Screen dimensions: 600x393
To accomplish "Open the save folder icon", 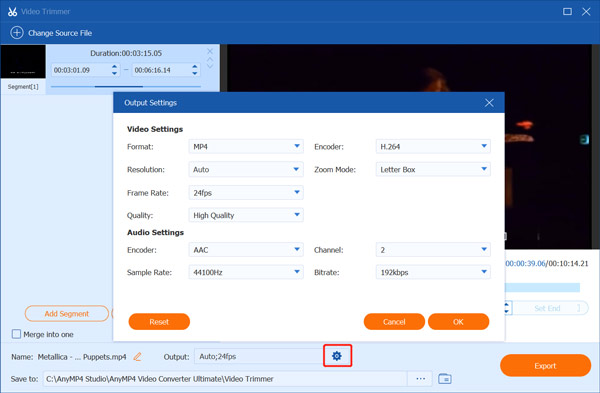I will pyautogui.click(x=444, y=379).
